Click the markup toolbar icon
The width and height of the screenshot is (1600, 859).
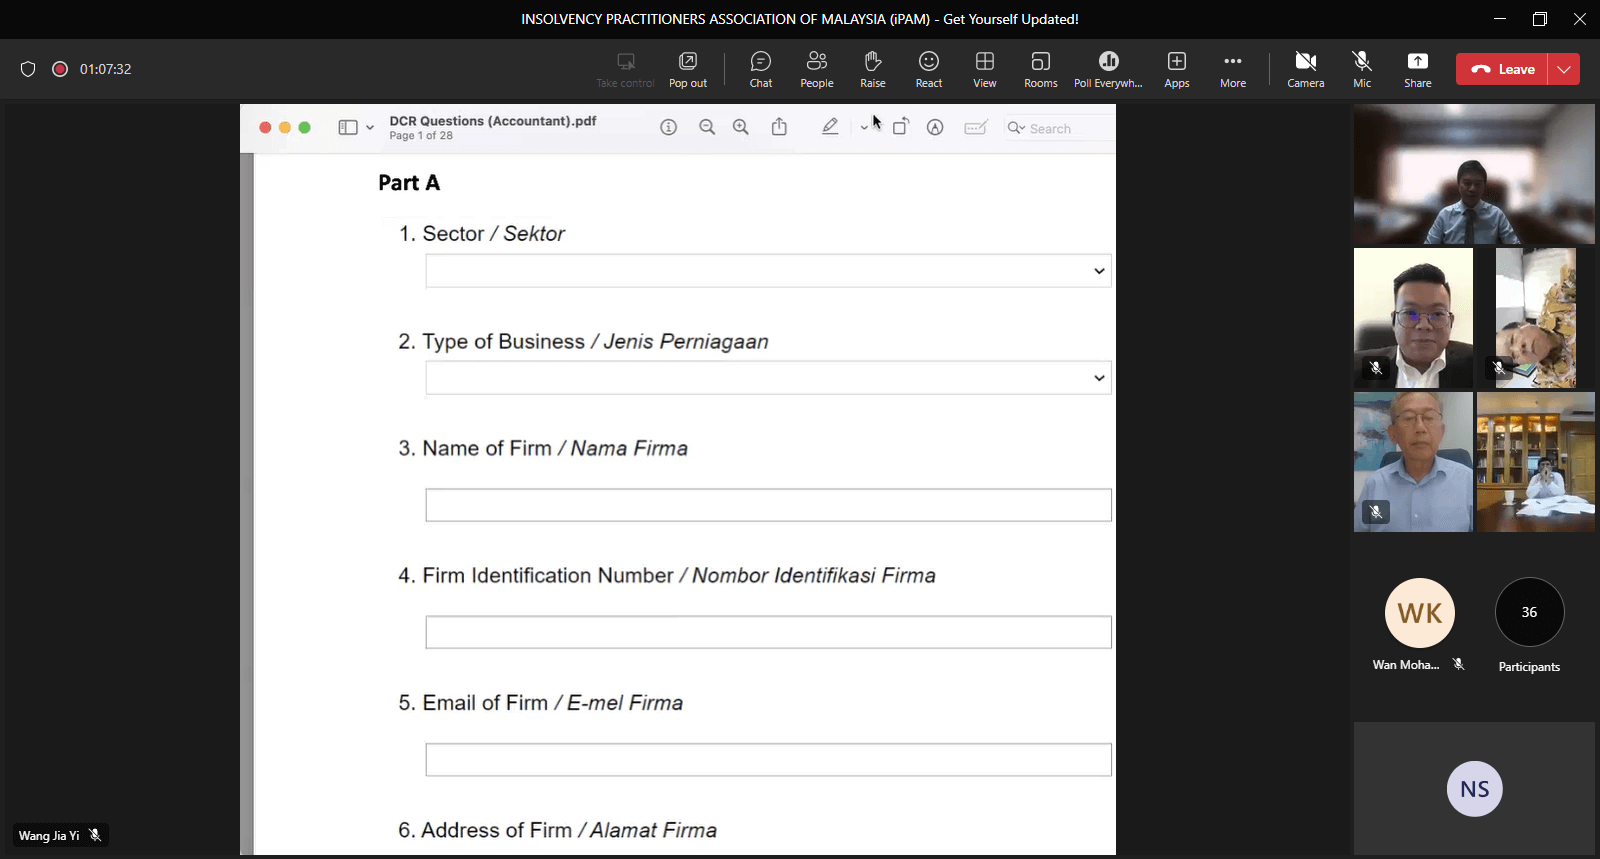[x=935, y=127]
